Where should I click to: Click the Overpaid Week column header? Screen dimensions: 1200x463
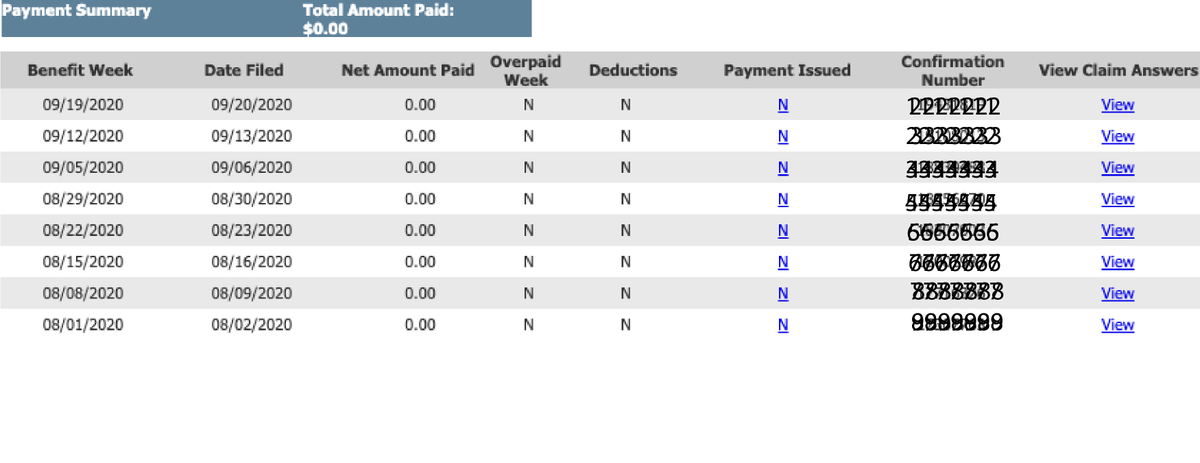tap(526, 70)
